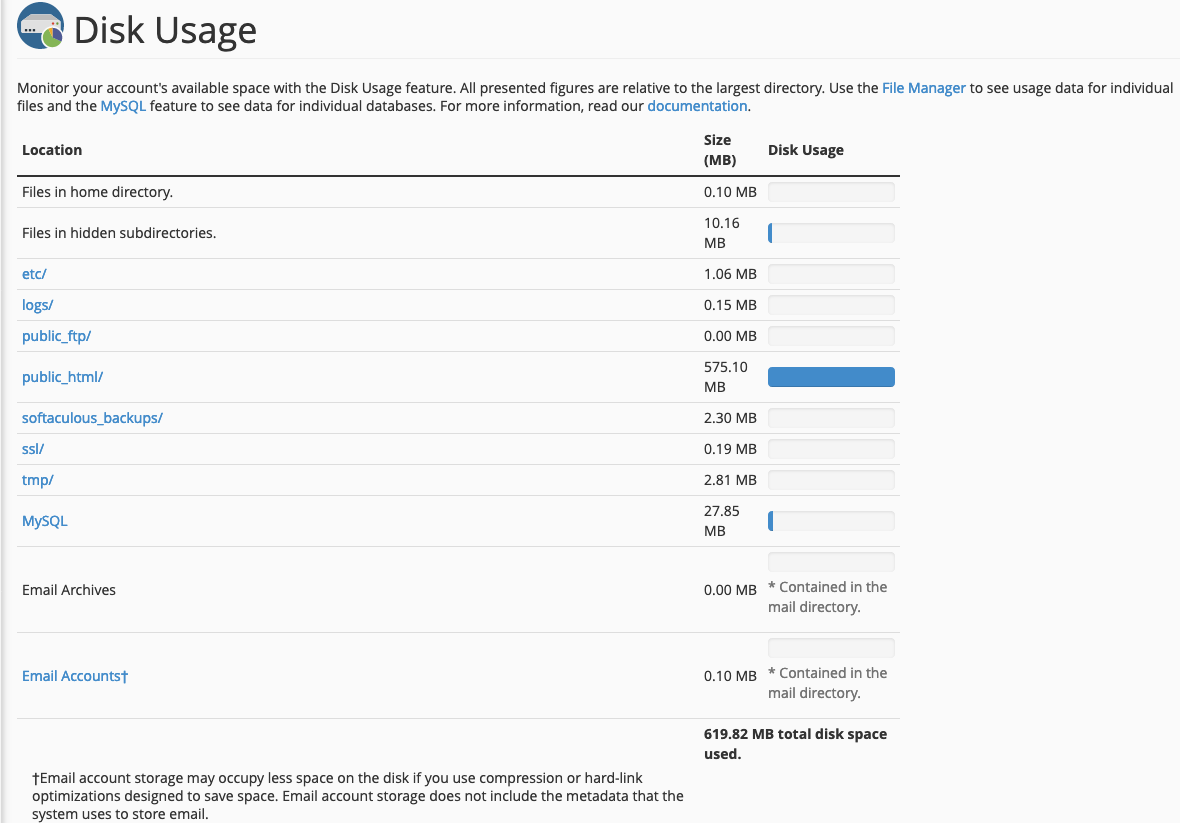Click the public_html usage bar
The width and height of the screenshot is (1180, 823).
point(830,377)
